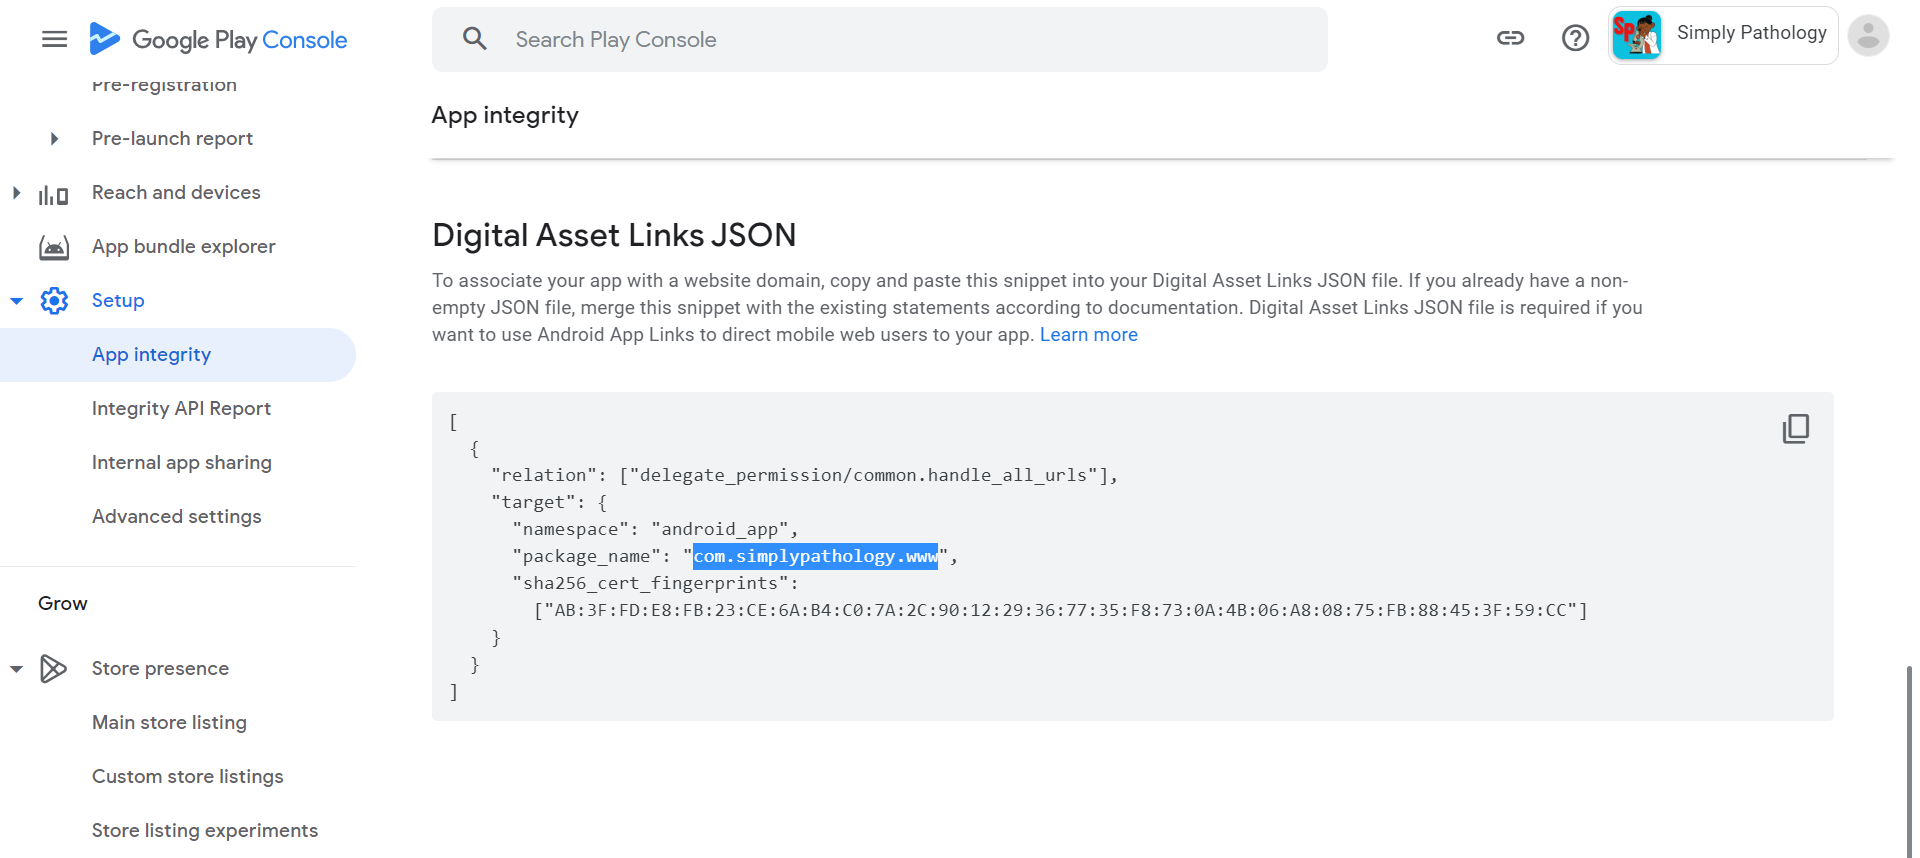Click the Simply Pathology app icon
This screenshot has height=858, width=1920.
click(x=1637, y=36)
